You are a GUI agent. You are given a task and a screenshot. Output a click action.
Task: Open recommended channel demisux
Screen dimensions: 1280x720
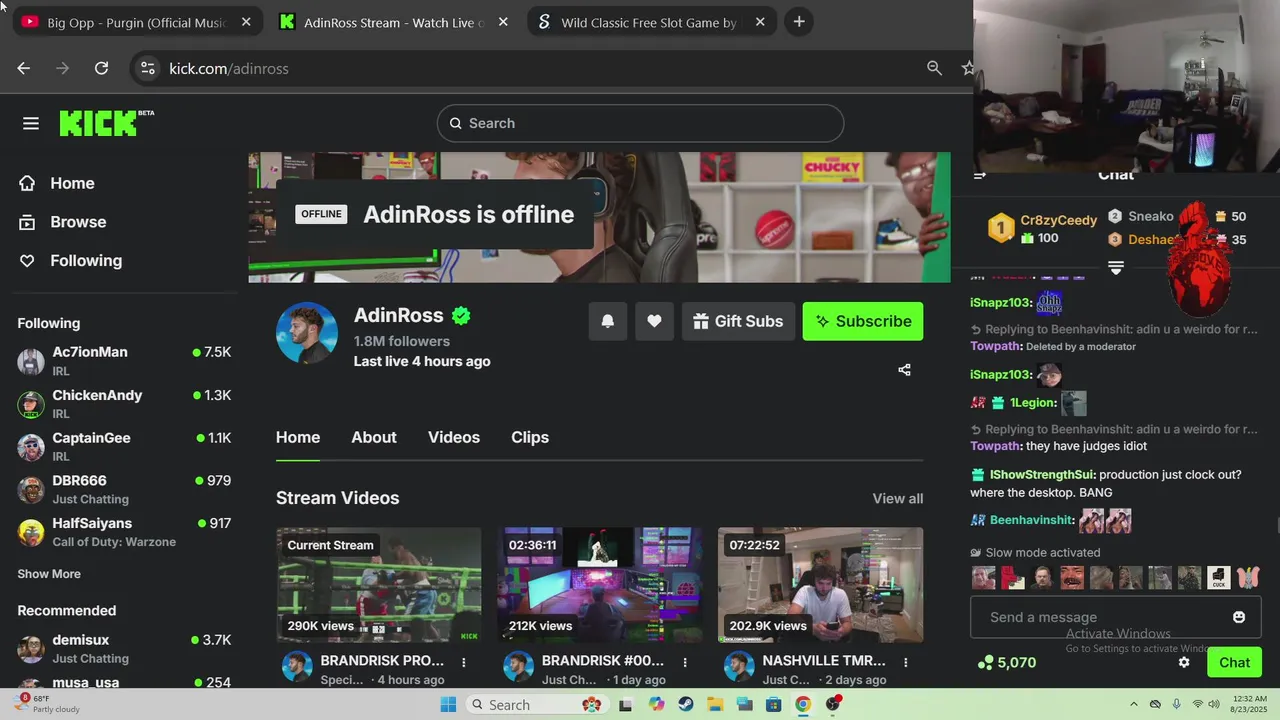coord(124,648)
